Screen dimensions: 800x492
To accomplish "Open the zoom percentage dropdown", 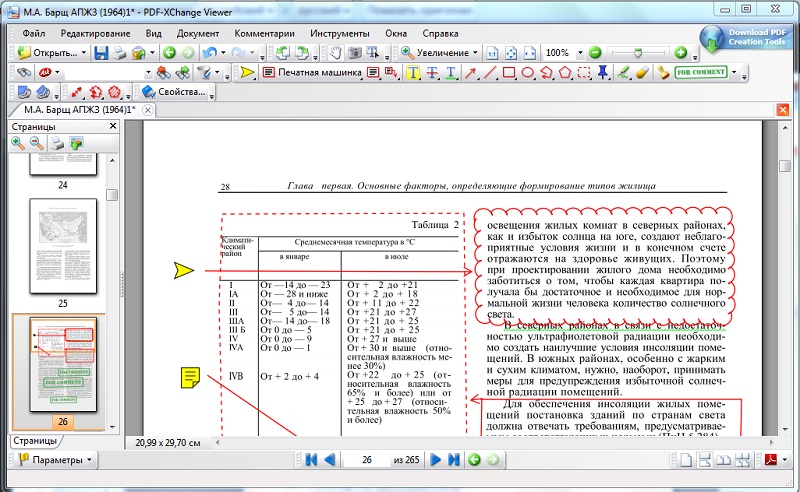I will [579, 52].
